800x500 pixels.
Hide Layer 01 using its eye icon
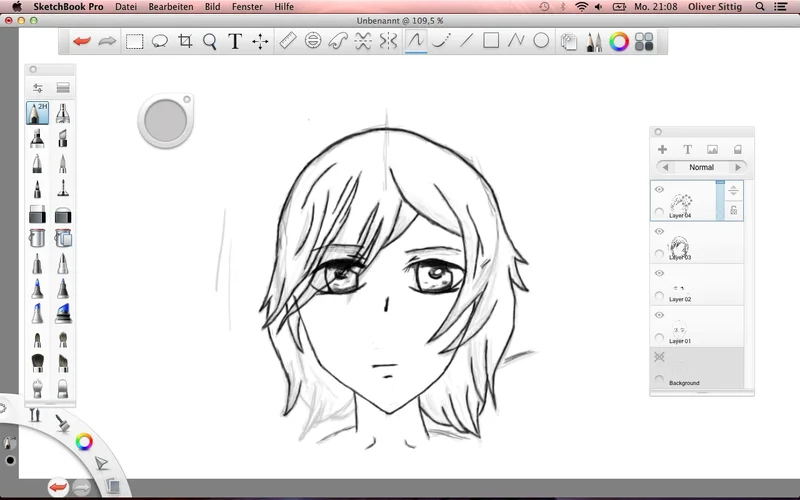[x=659, y=315]
